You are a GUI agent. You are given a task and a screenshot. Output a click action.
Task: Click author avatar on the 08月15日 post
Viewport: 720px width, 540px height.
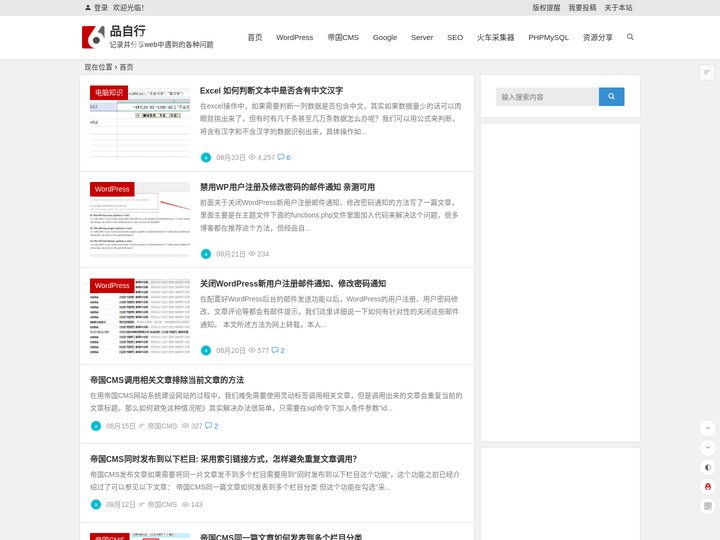pos(96,426)
